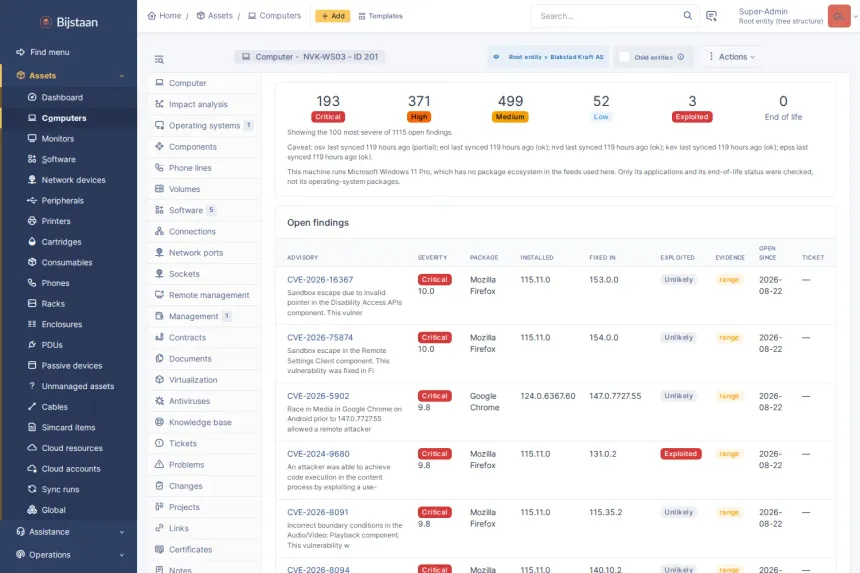Click the Unmanaged assets question icon
Screen dimensions: 860x573
[32, 386]
